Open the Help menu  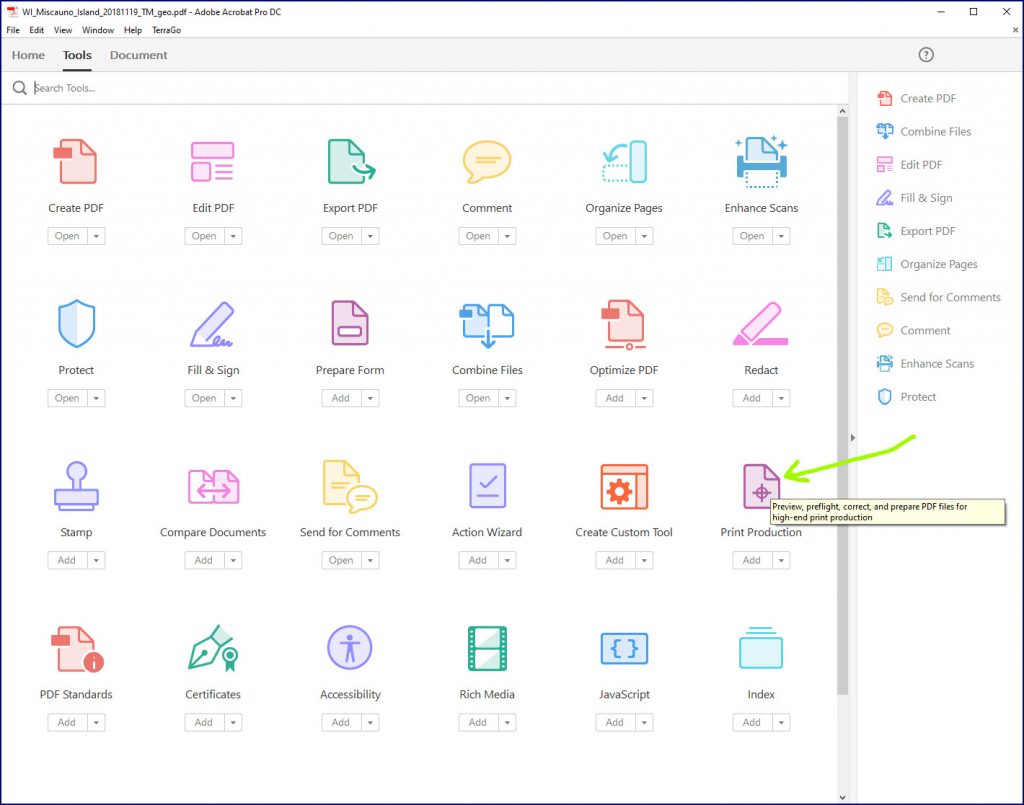(133, 30)
